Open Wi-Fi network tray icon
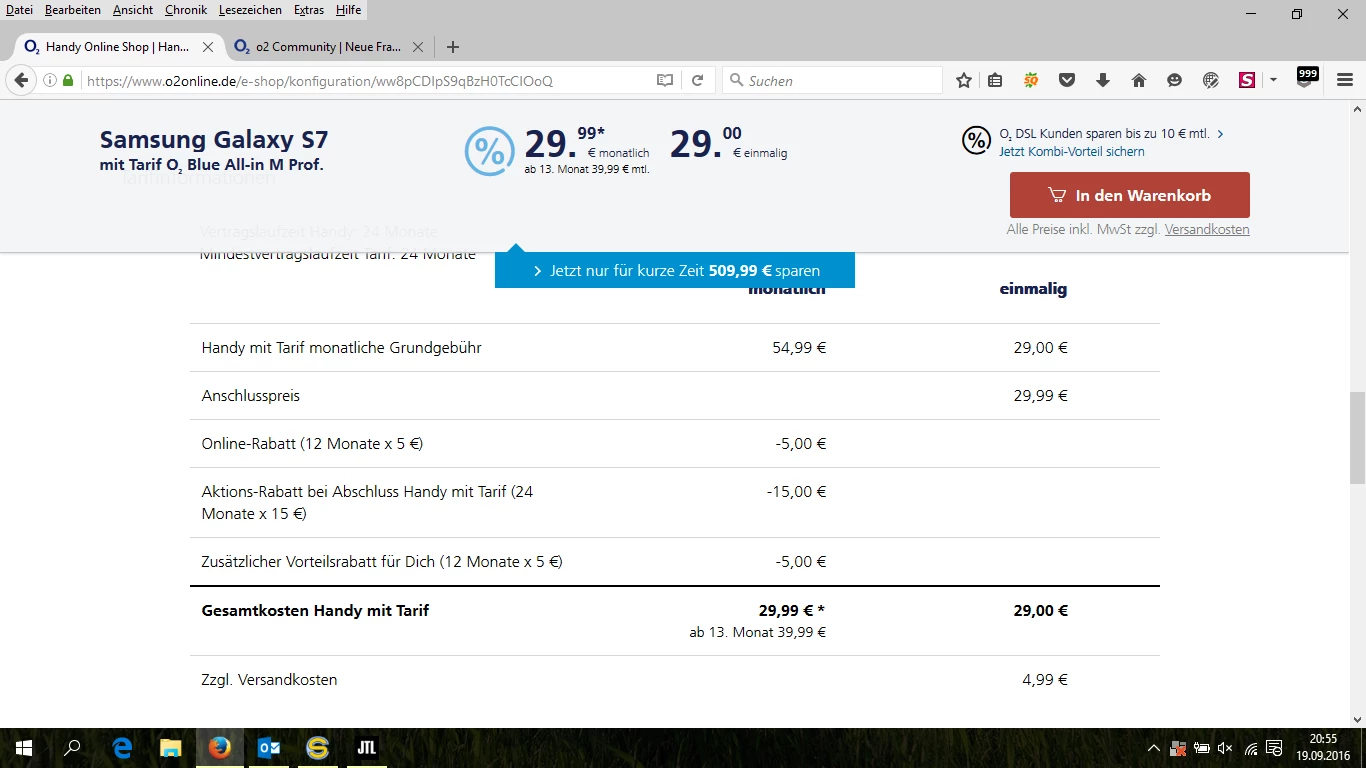Screen dimensions: 1366x768 coord(1251,748)
